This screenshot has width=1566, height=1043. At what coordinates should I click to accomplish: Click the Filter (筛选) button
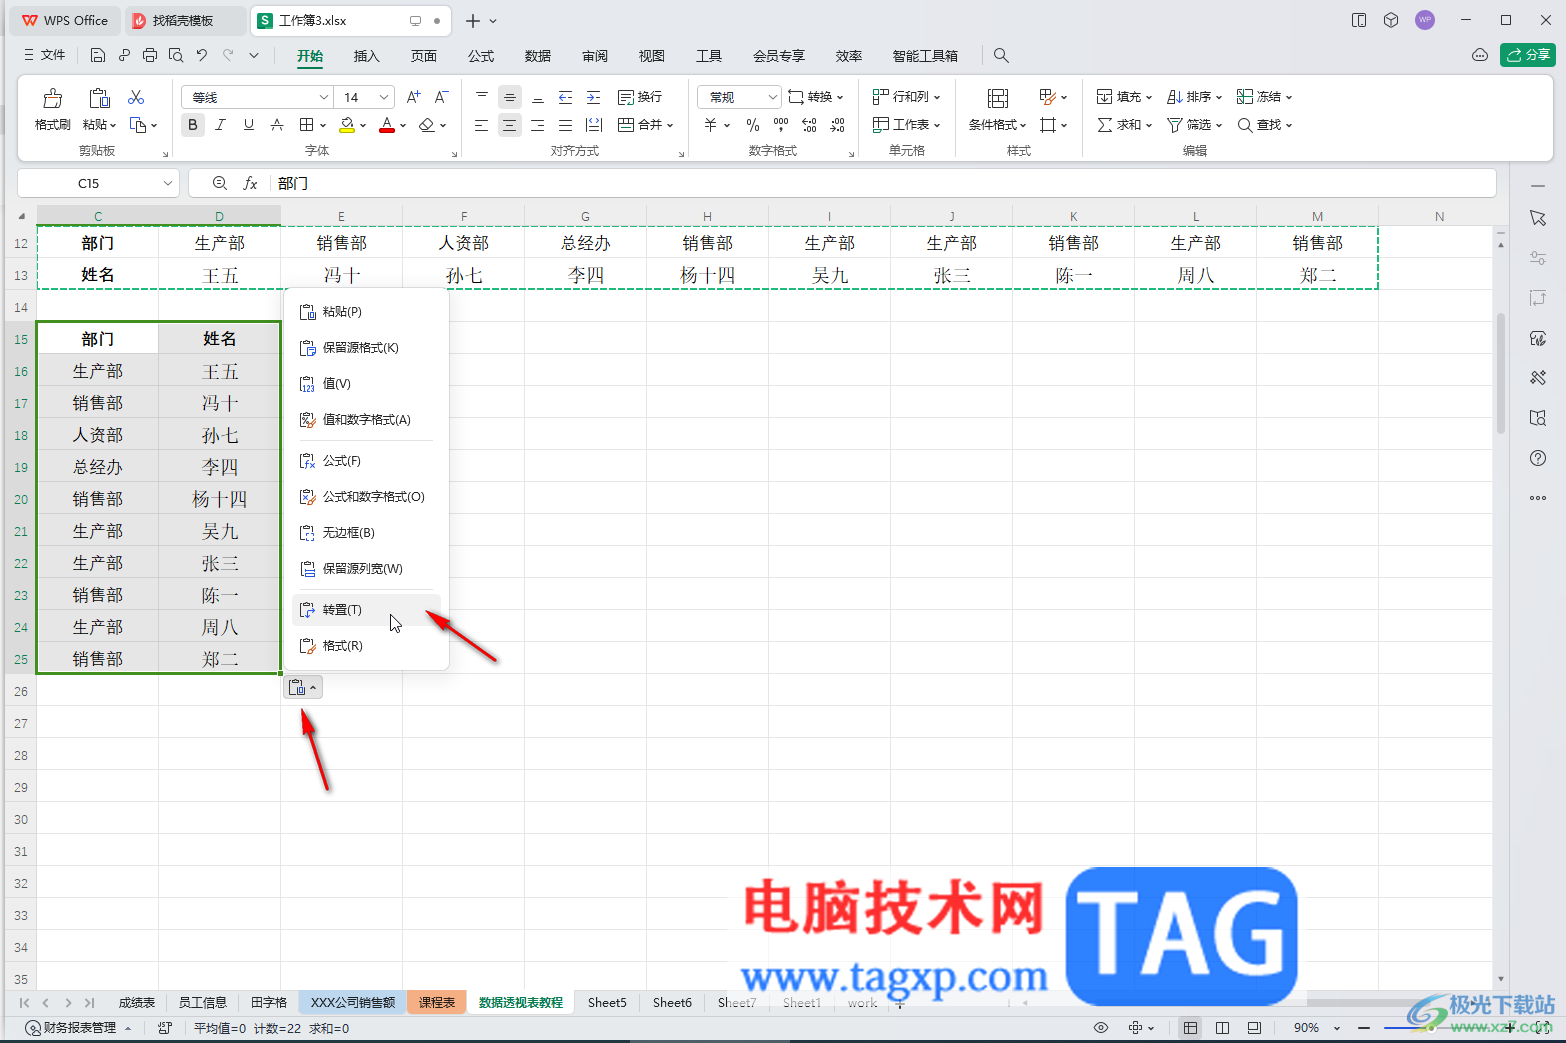[x=1194, y=125]
